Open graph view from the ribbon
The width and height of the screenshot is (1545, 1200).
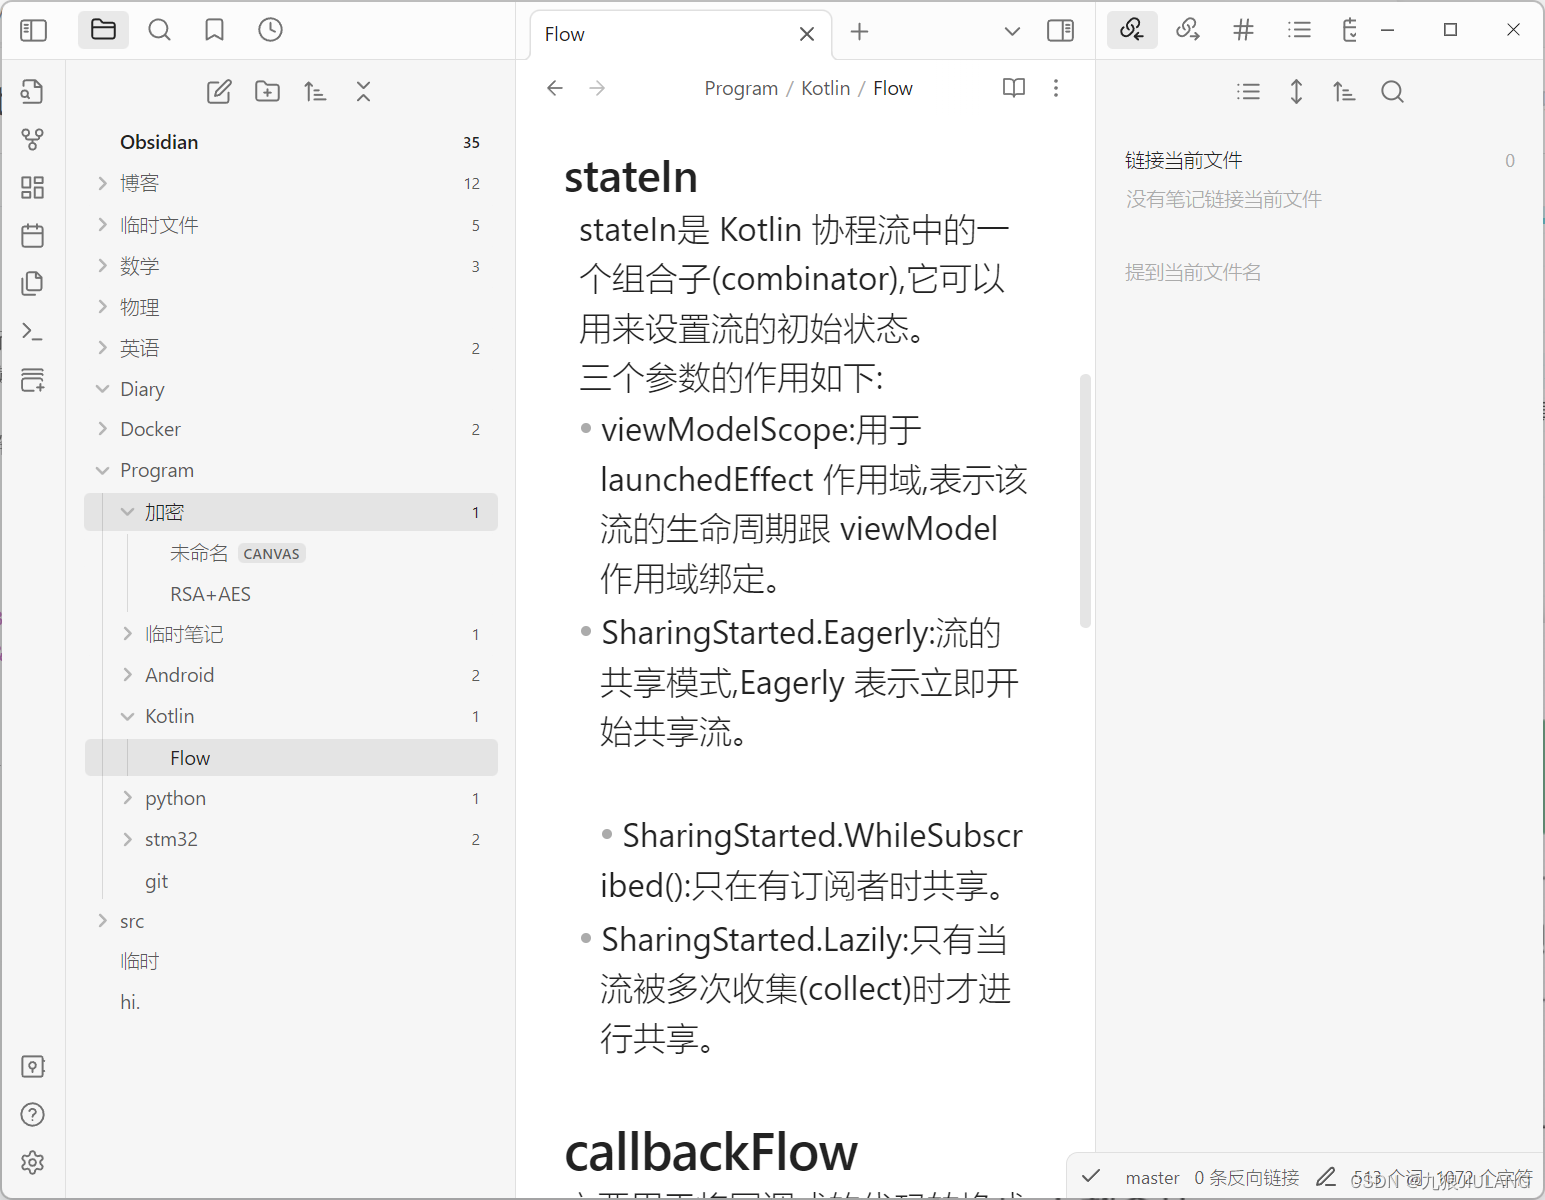point(32,139)
